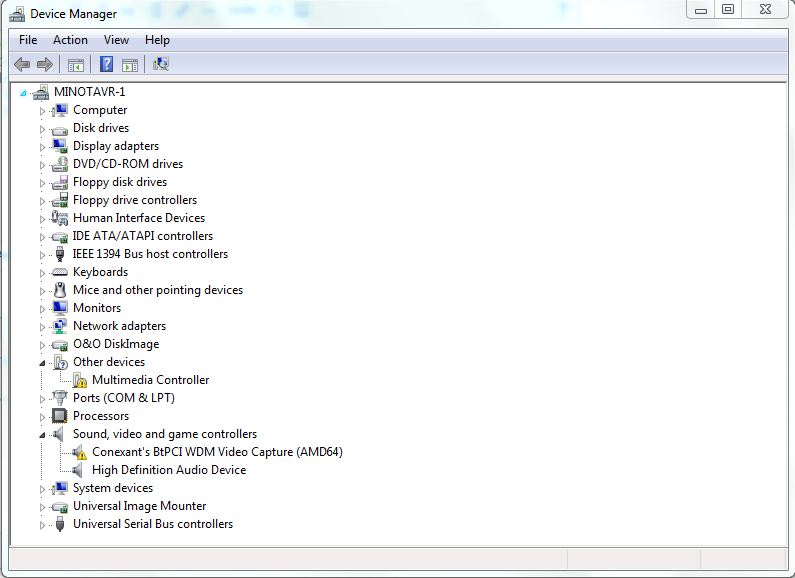Click the Human Interface Devices icon
This screenshot has width=795, height=578.
[x=59, y=218]
